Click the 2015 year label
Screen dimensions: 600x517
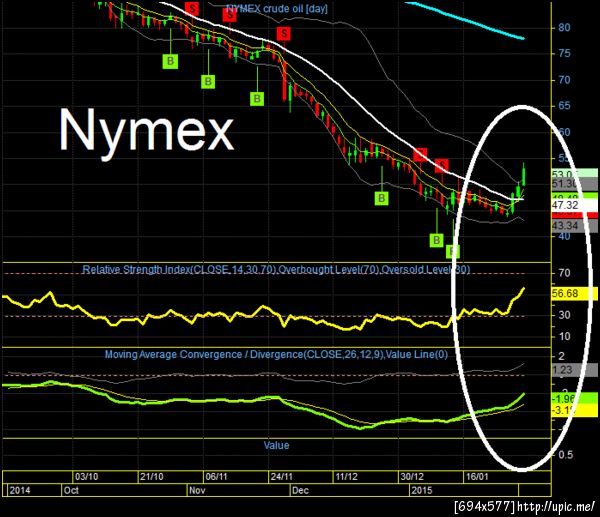point(422,490)
